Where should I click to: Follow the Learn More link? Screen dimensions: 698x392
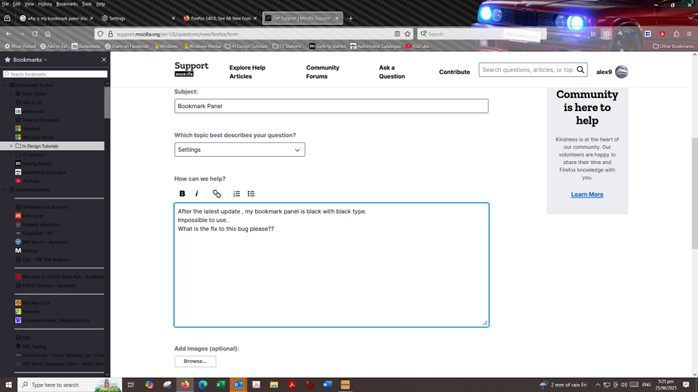587,194
